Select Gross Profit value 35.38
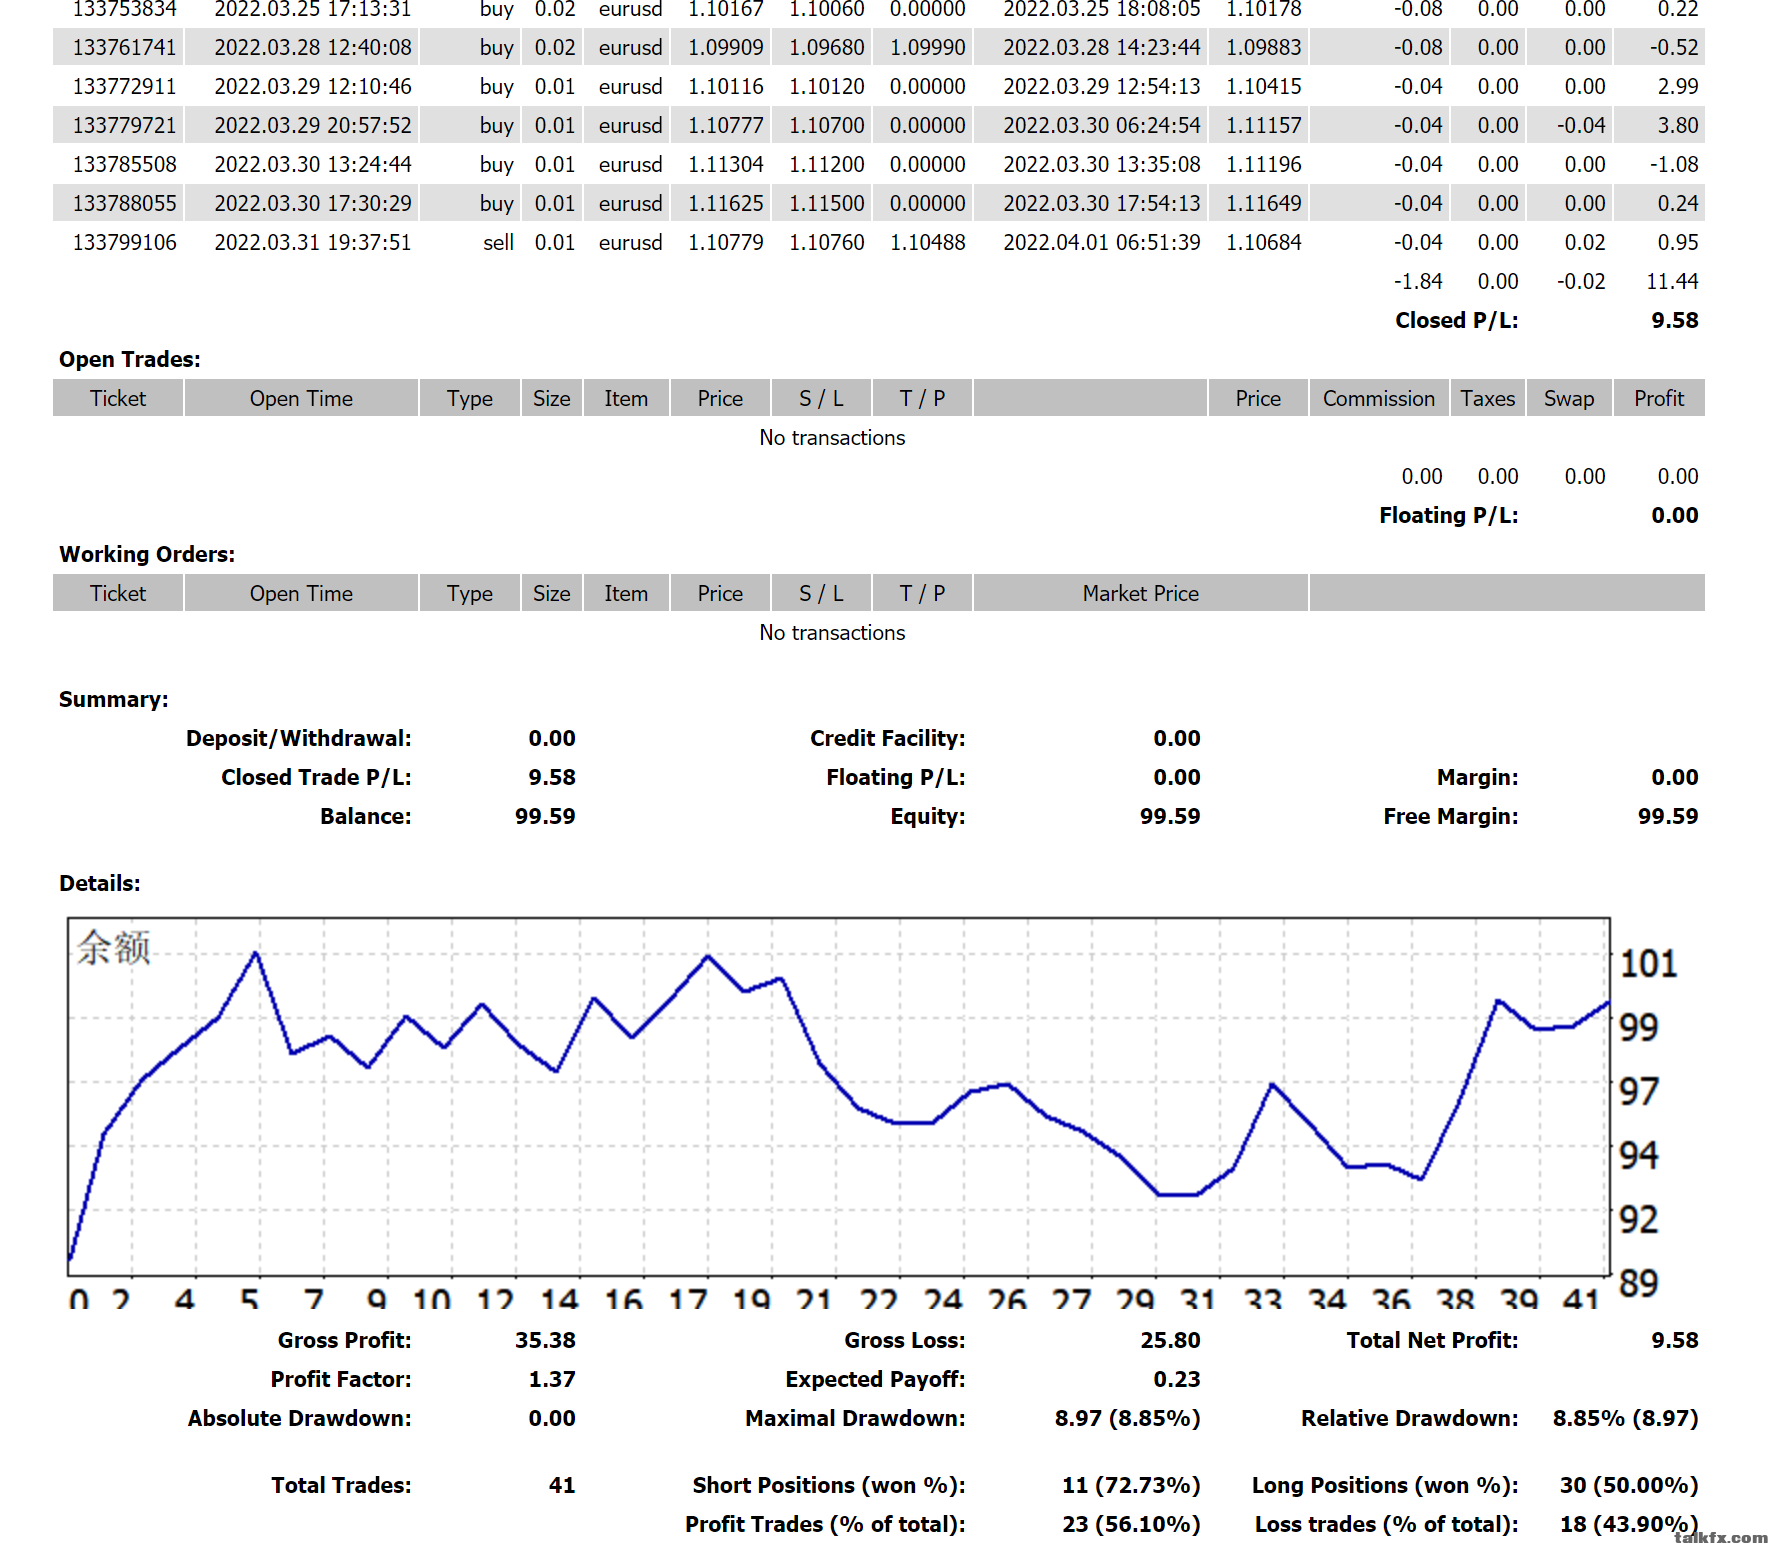 pos(545,1340)
